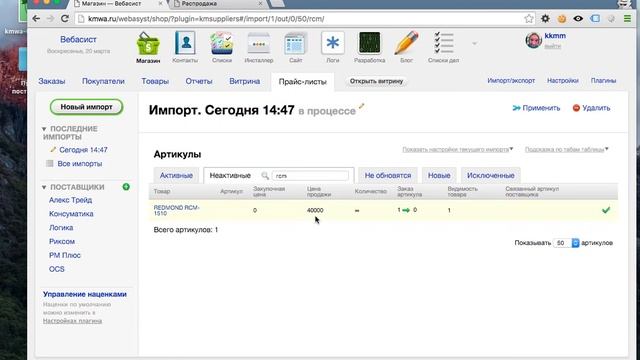Open the Плагины link
640x360 pixels.
[x=603, y=81]
